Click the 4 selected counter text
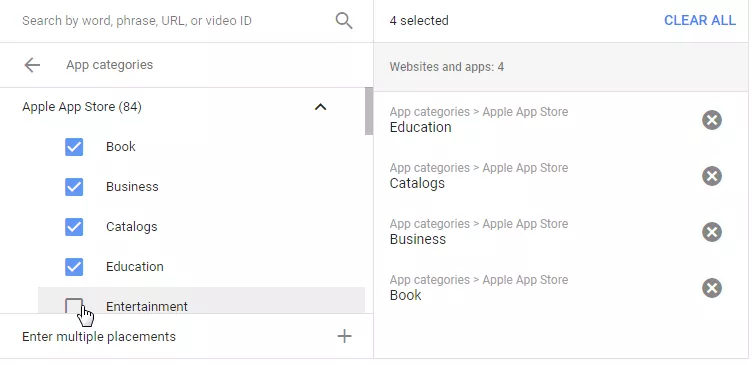This screenshot has height=365, width=752. (x=419, y=21)
